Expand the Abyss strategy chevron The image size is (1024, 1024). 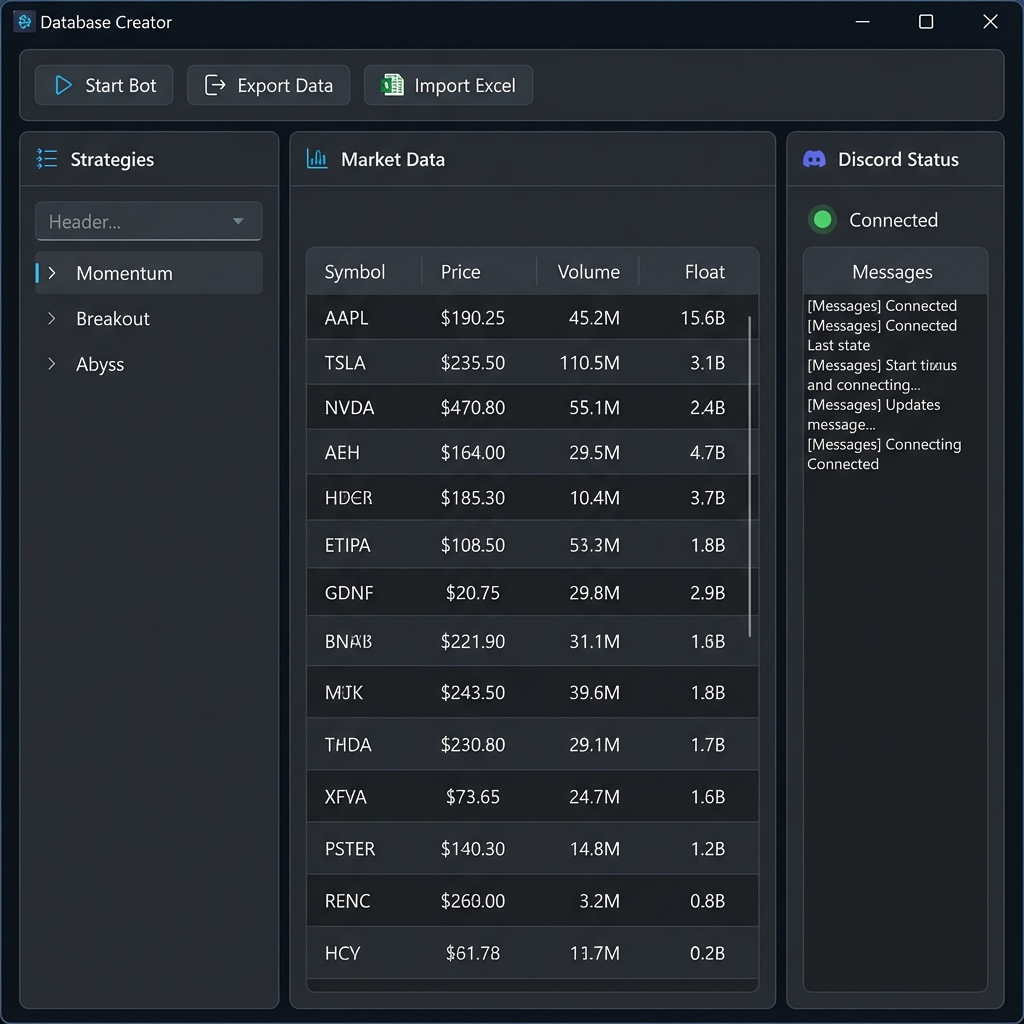[x=52, y=364]
